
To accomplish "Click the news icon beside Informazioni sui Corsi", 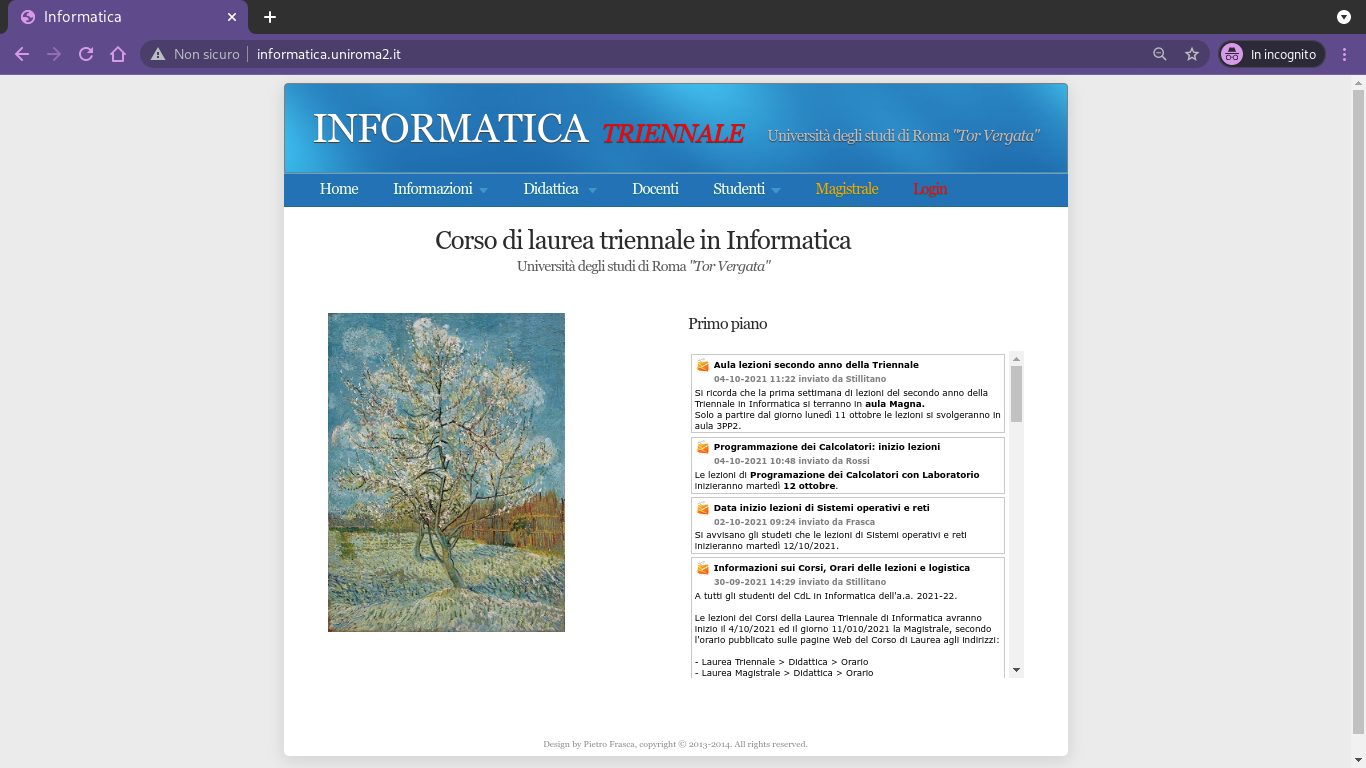I will [x=703, y=568].
